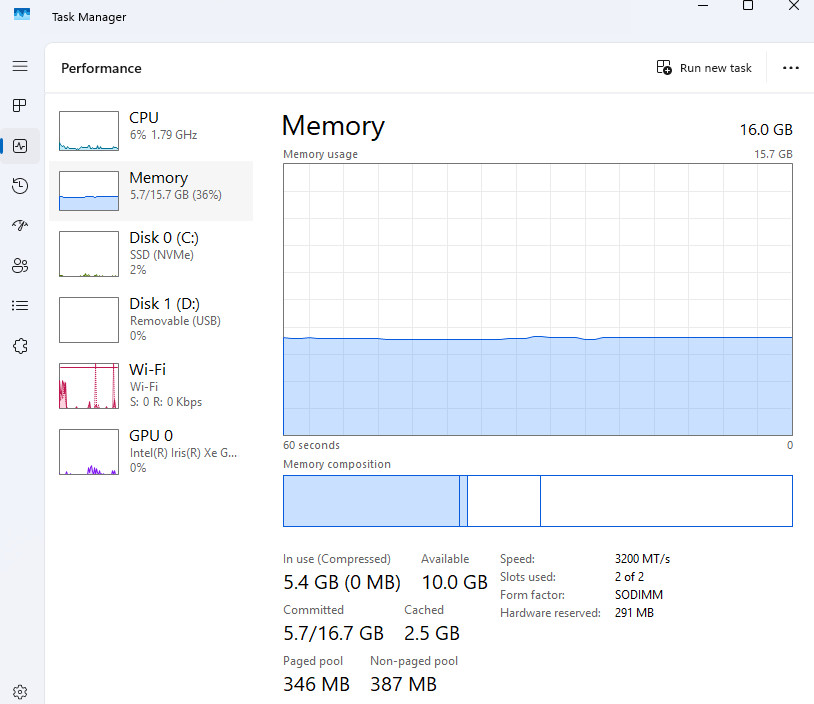This screenshot has height=704, width=814.
Task: Open the Processes page icon
Action: coord(20,106)
